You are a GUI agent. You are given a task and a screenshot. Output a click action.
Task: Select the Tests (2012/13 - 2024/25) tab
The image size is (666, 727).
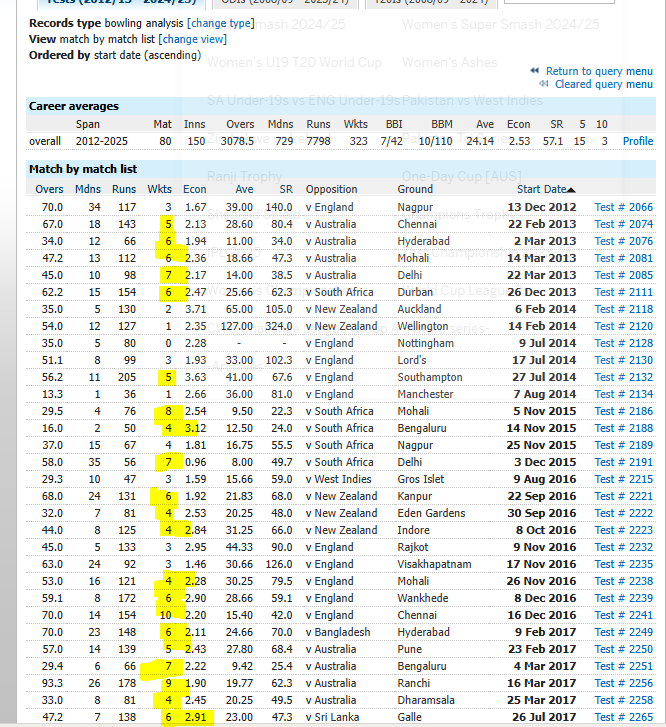(121, 2)
